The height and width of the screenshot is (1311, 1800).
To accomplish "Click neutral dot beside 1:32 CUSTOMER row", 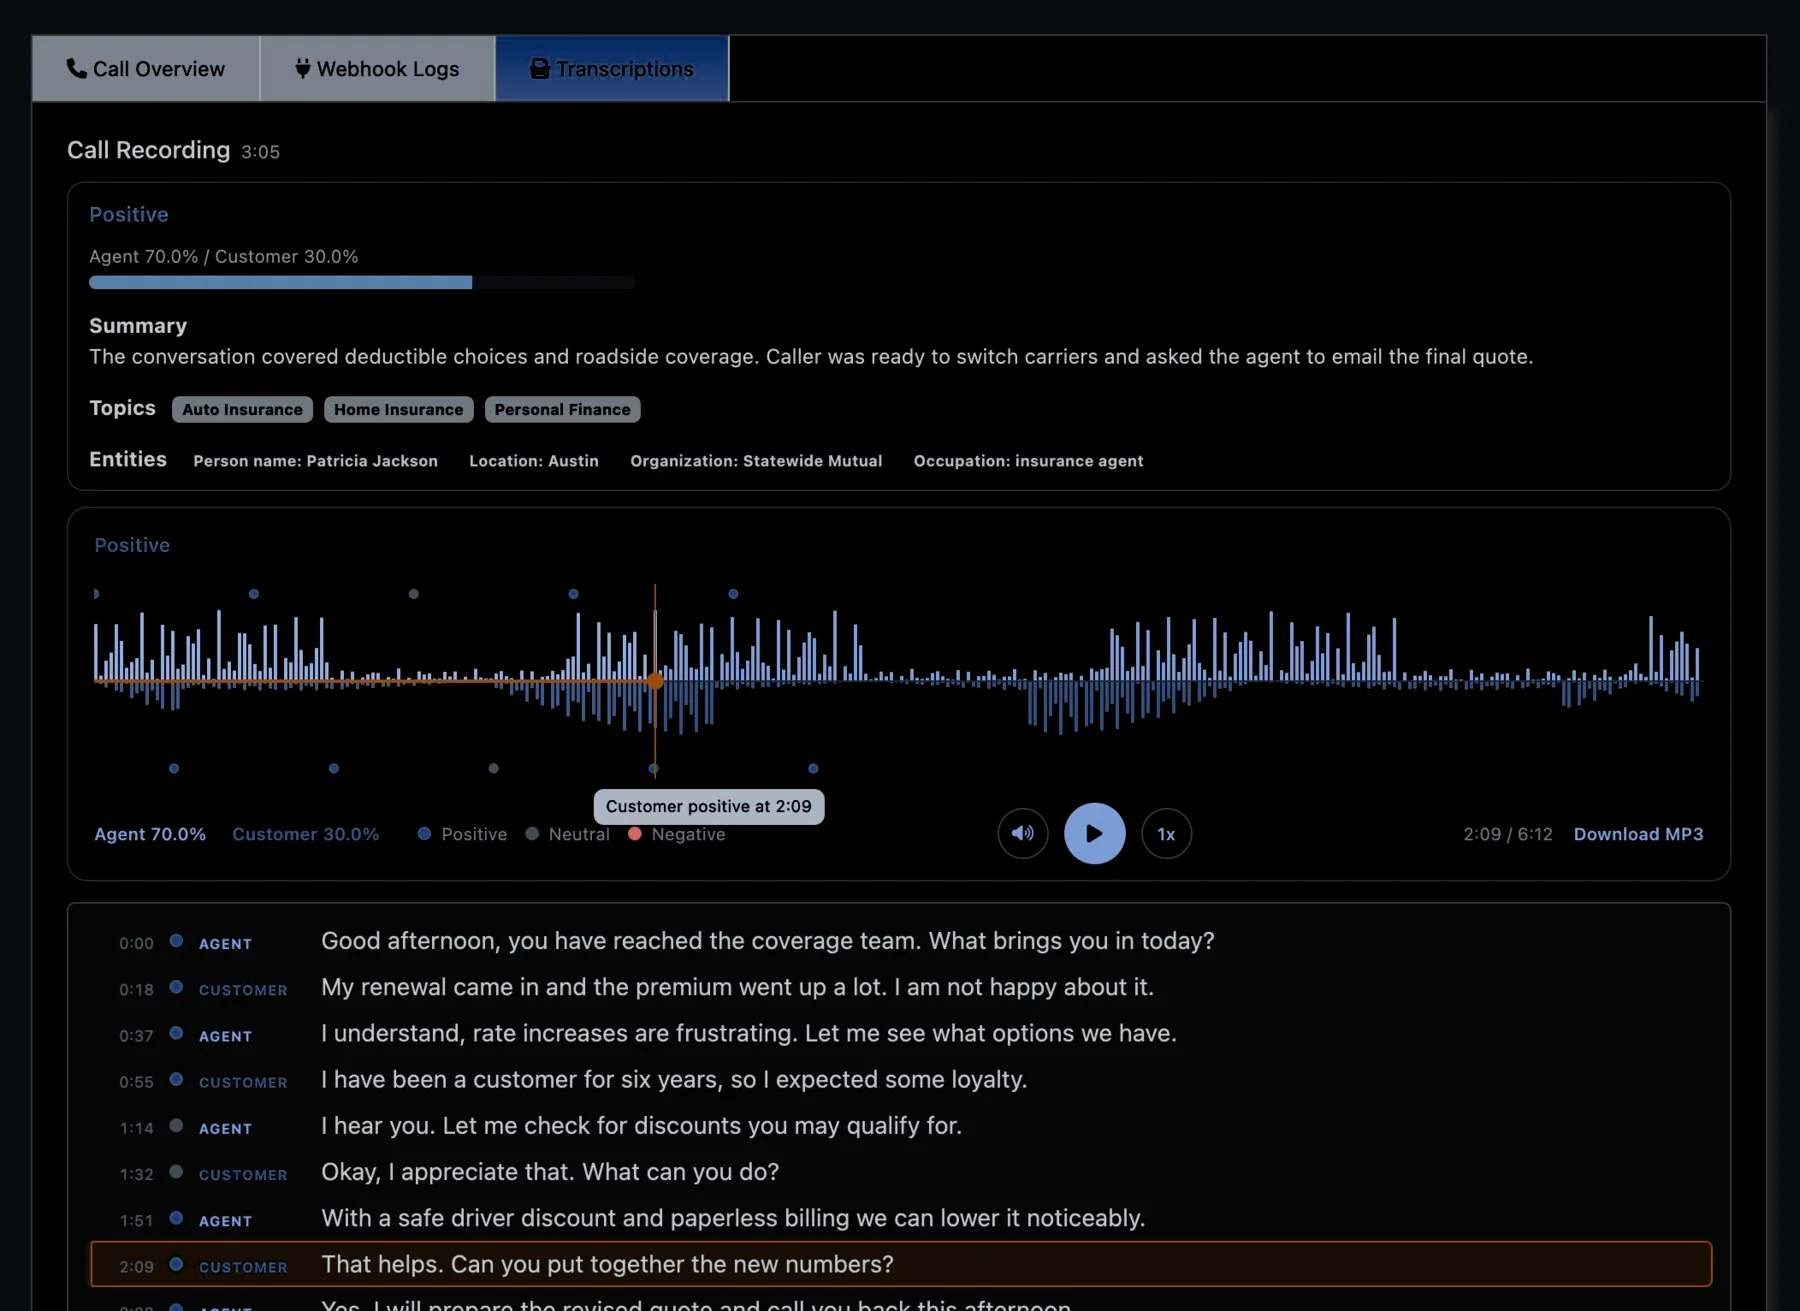I will (176, 1171).
